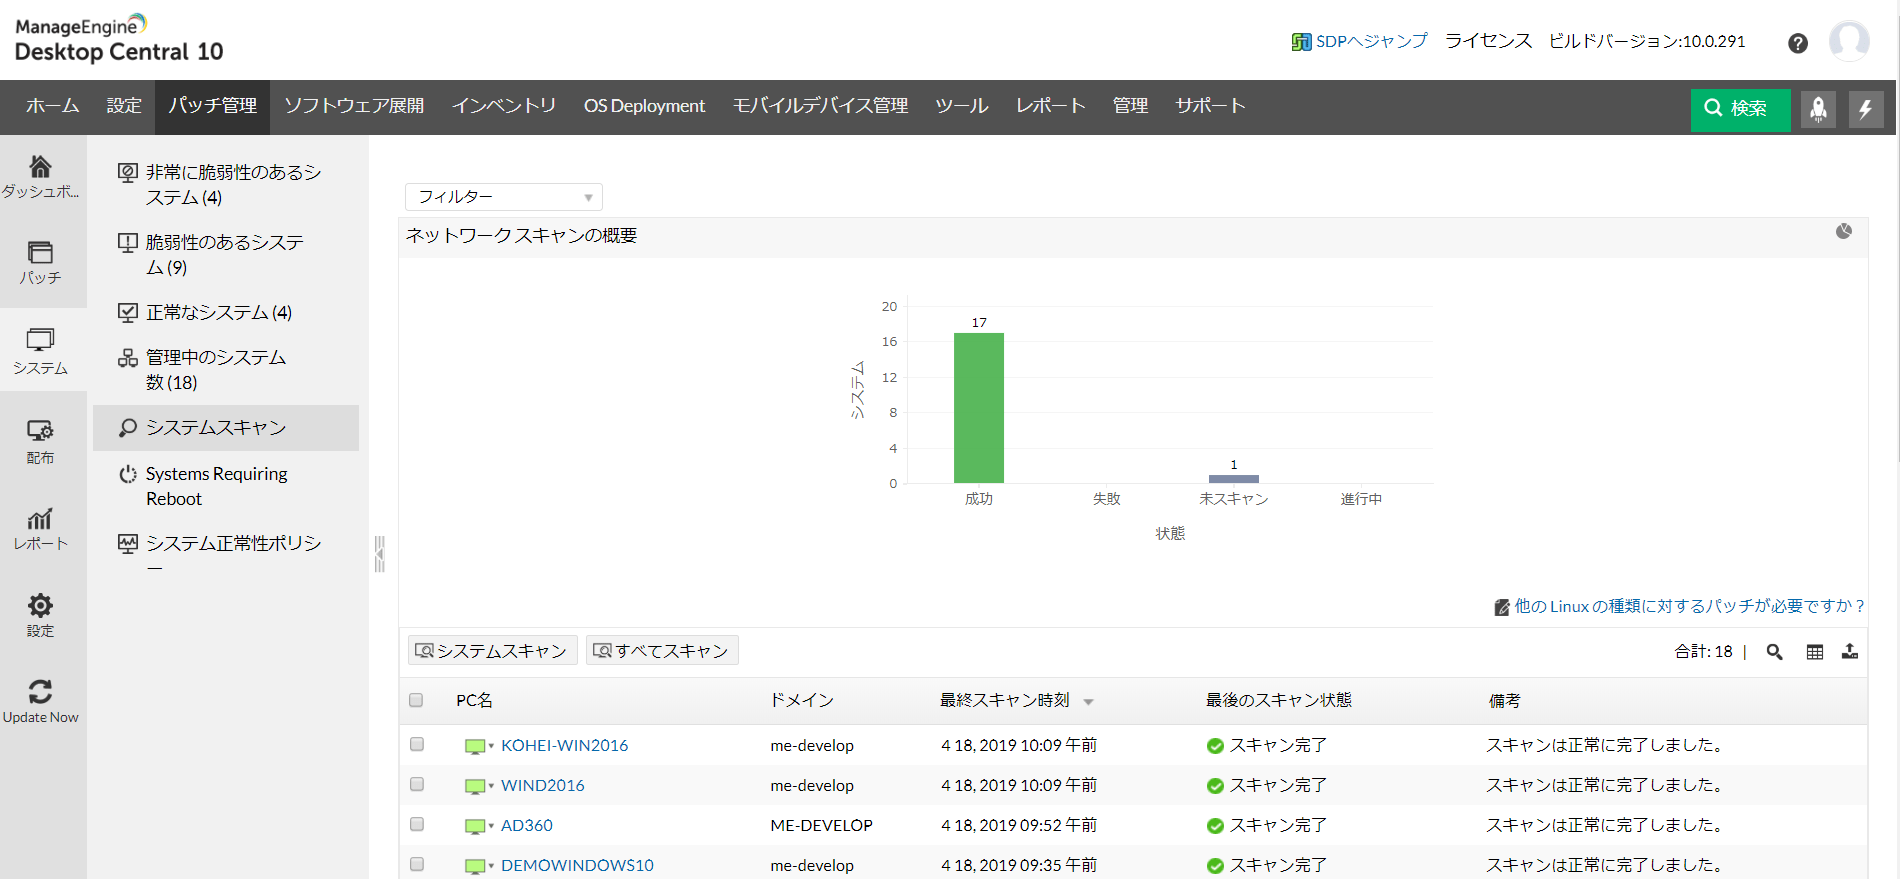Open the インベントリ menu tab
The width and height of the screenshot is (1900, 879).
click(x=503, y=106)
